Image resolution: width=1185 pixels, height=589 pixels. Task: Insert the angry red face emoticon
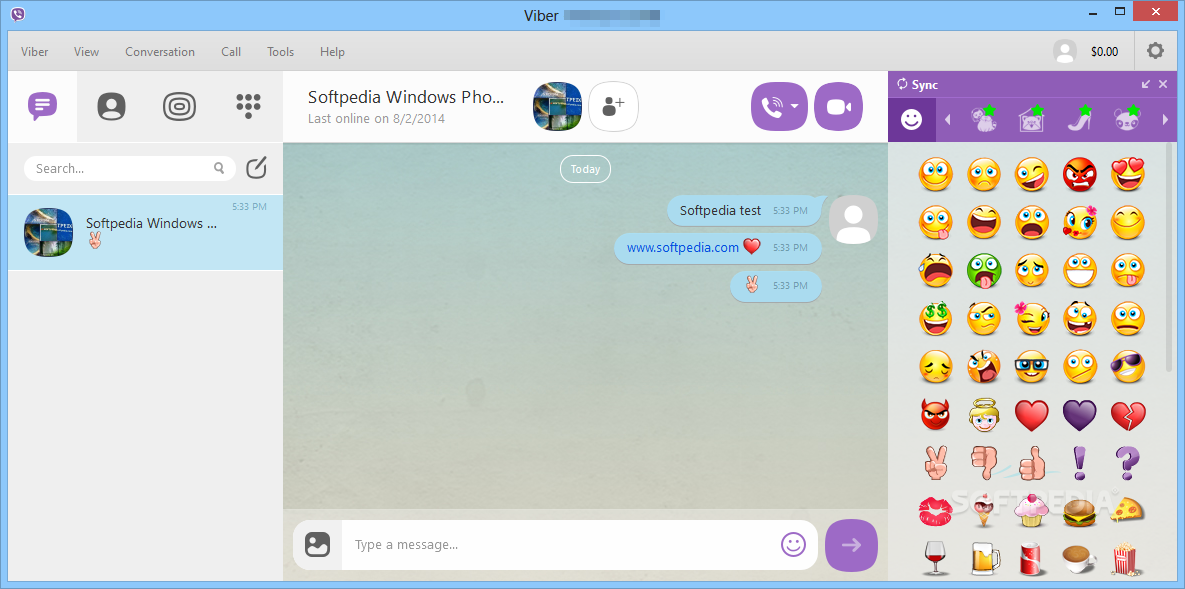pos(1079,175)
